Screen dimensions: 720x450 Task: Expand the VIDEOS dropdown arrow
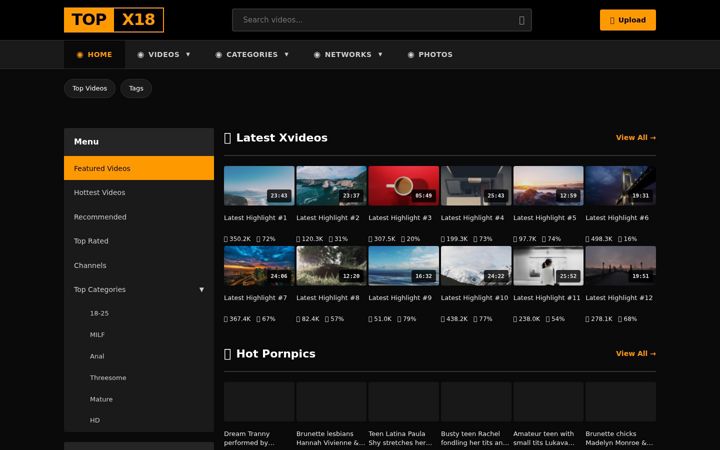188,54
